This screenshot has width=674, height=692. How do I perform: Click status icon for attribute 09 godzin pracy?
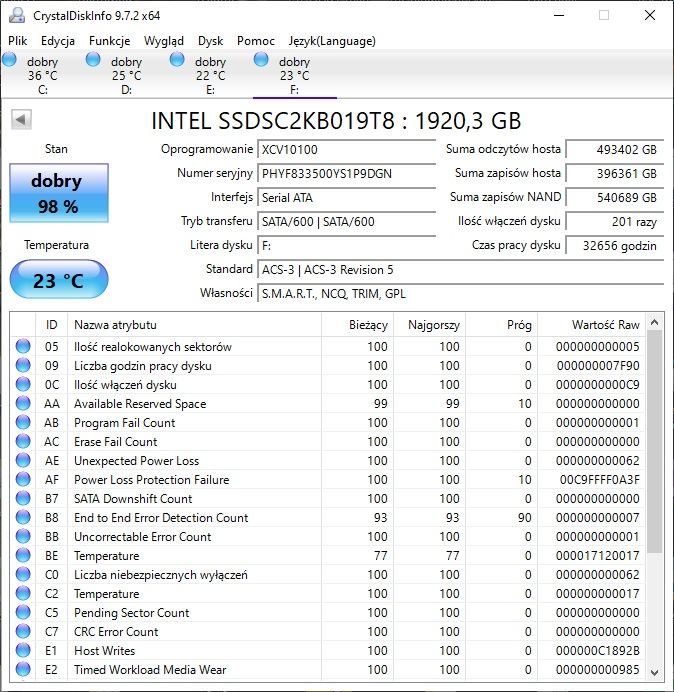[x=23, y=365]
